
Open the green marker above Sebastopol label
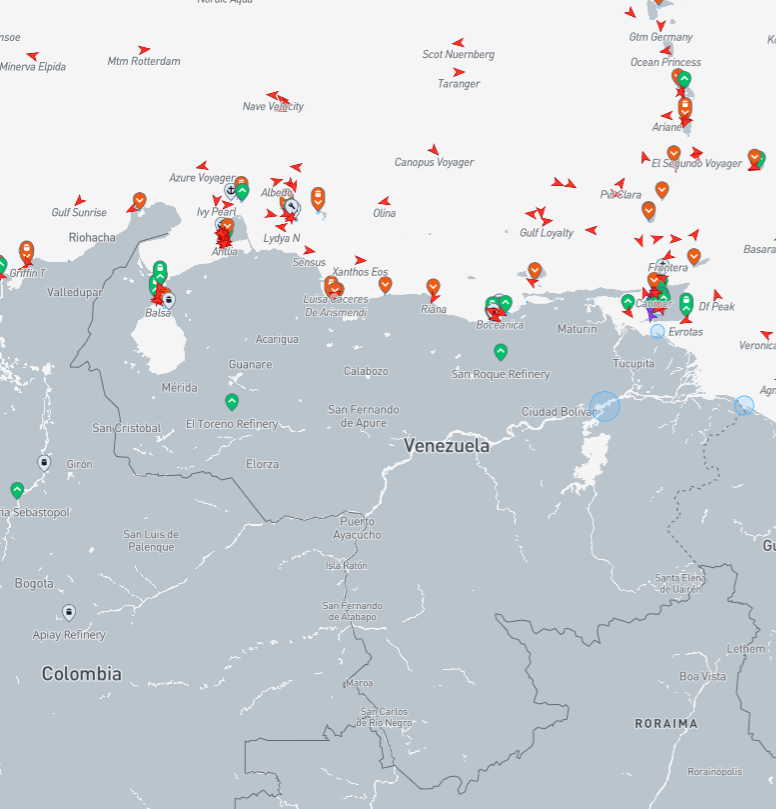17,490
